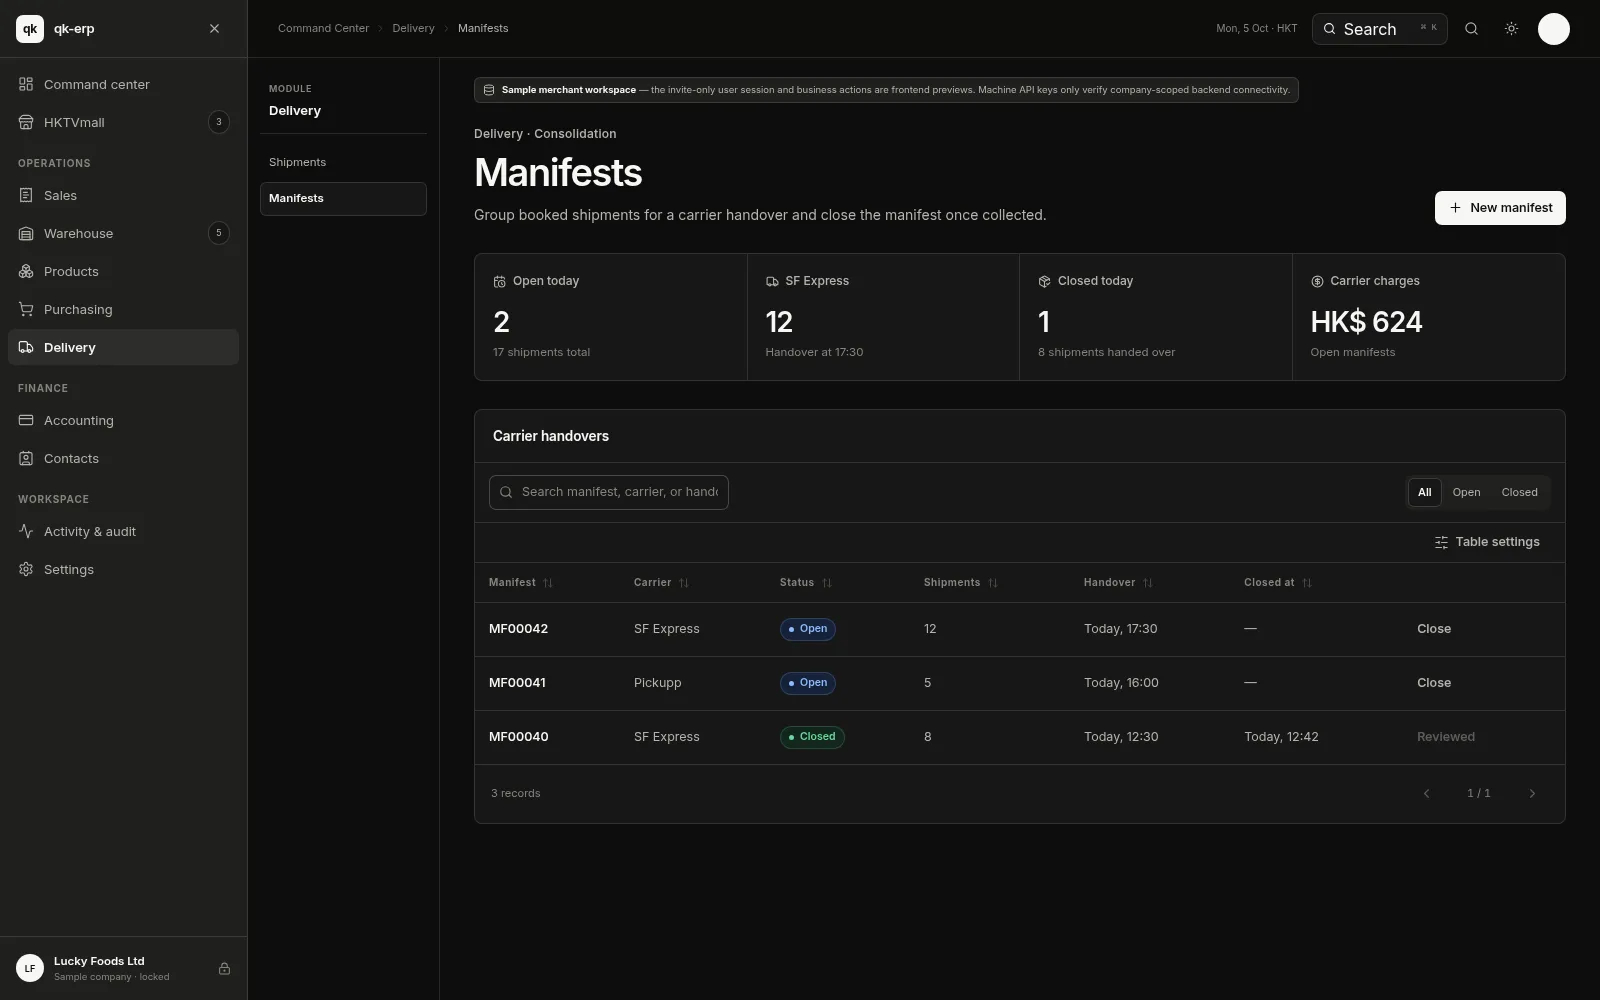Screen dimensions: 1600x1000
Task: Click the search manifest input field
Action: [x=609, y=492]
